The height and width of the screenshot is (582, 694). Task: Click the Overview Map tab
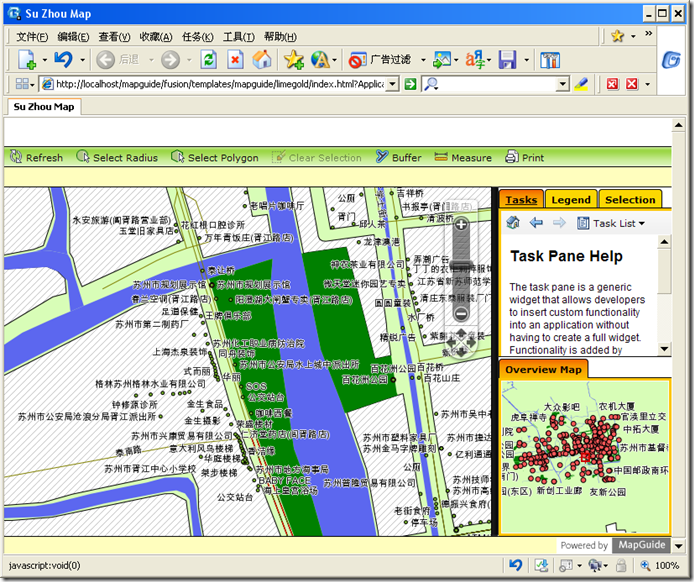click(x=543, y=370)
